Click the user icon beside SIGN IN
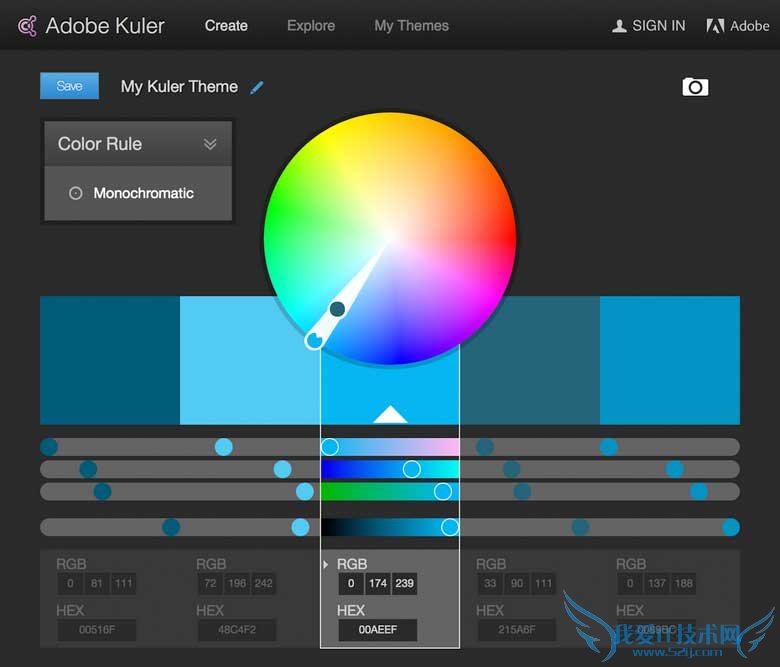780x667 pixels. coord(619,26)
